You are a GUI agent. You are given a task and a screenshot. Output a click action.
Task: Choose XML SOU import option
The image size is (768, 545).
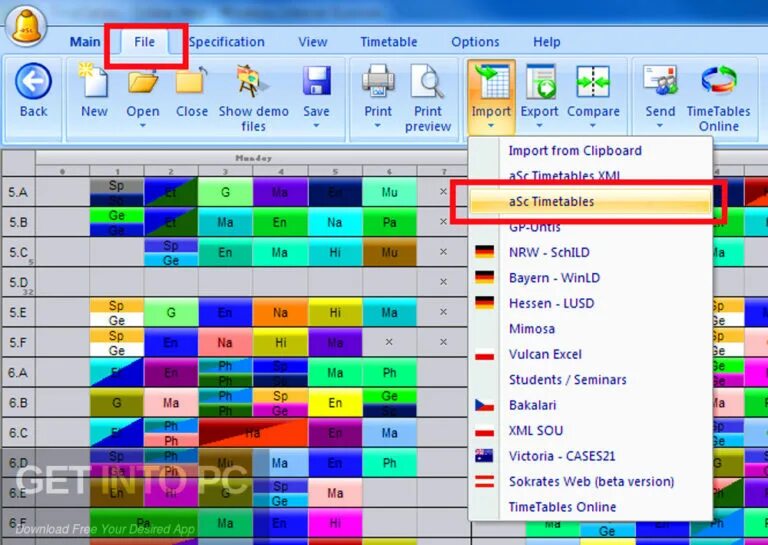tap(590, 431)
